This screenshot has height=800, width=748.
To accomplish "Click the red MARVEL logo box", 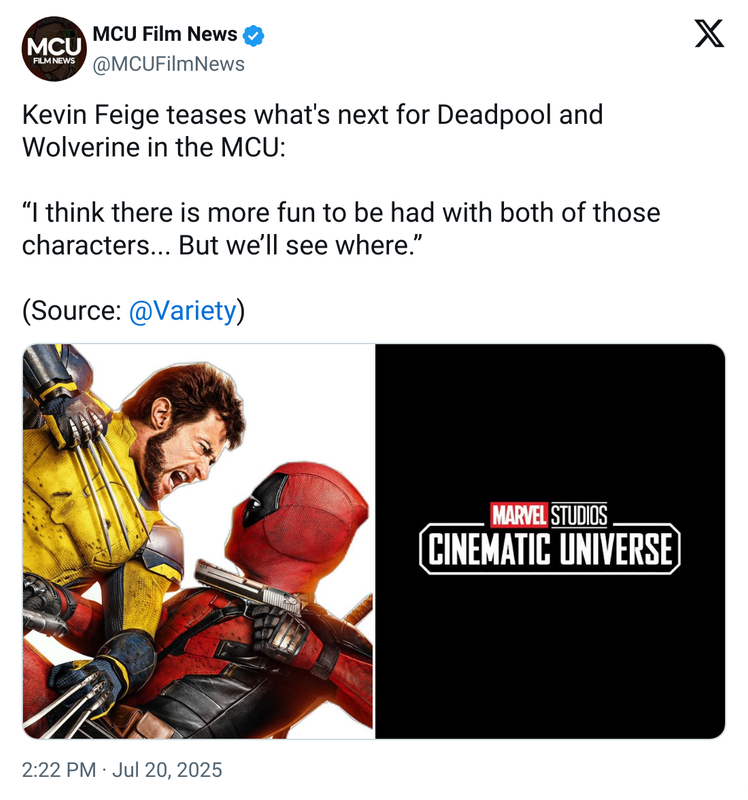I will click(x=519, y=514).
